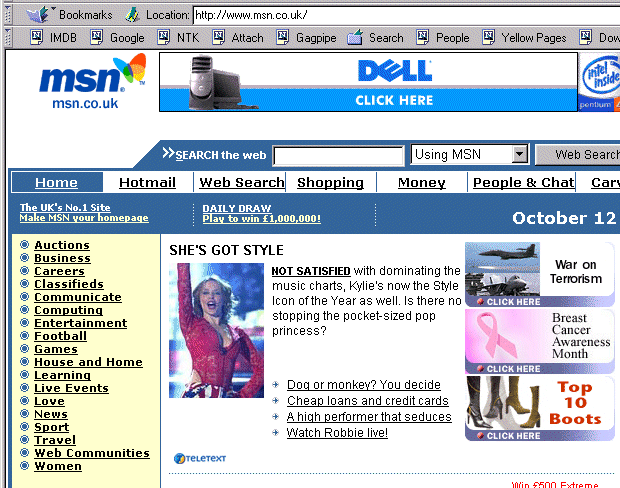The height and width of the screenshot is (488, 620).
Task: Open the Yellow Pages bookmark icon
Action: [488, 37]
